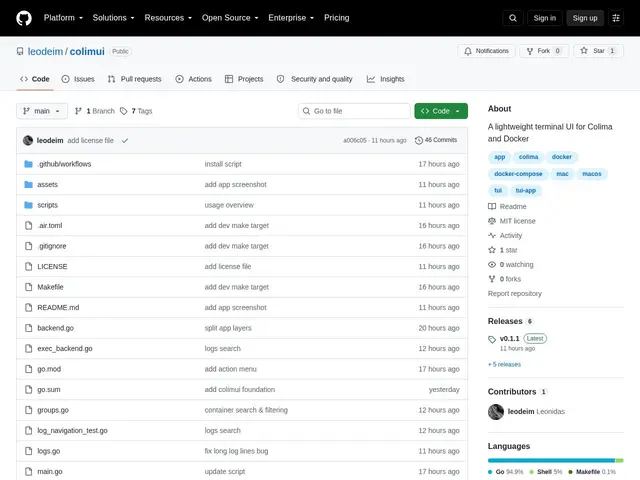The height and width of the screenshot is (480, 640).
Task: Click the commit history clock icon
Action: coord(418,140)
